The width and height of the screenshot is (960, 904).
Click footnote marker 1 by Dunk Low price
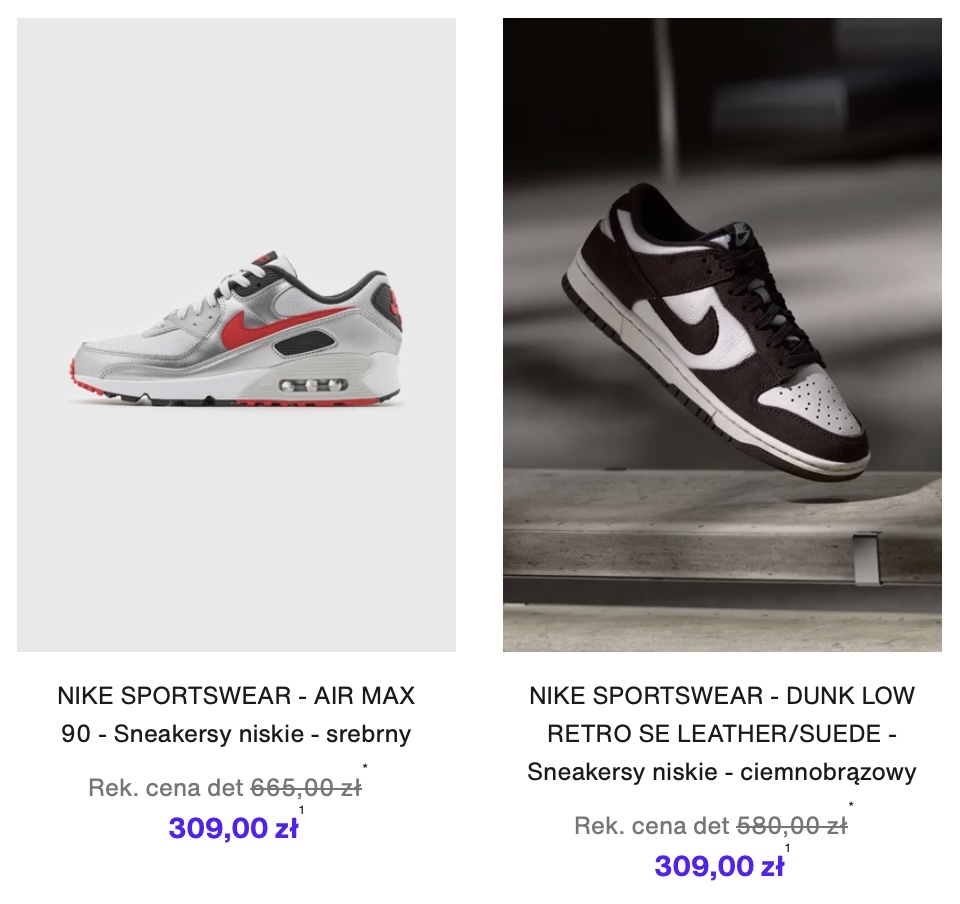tap(787, 849)
